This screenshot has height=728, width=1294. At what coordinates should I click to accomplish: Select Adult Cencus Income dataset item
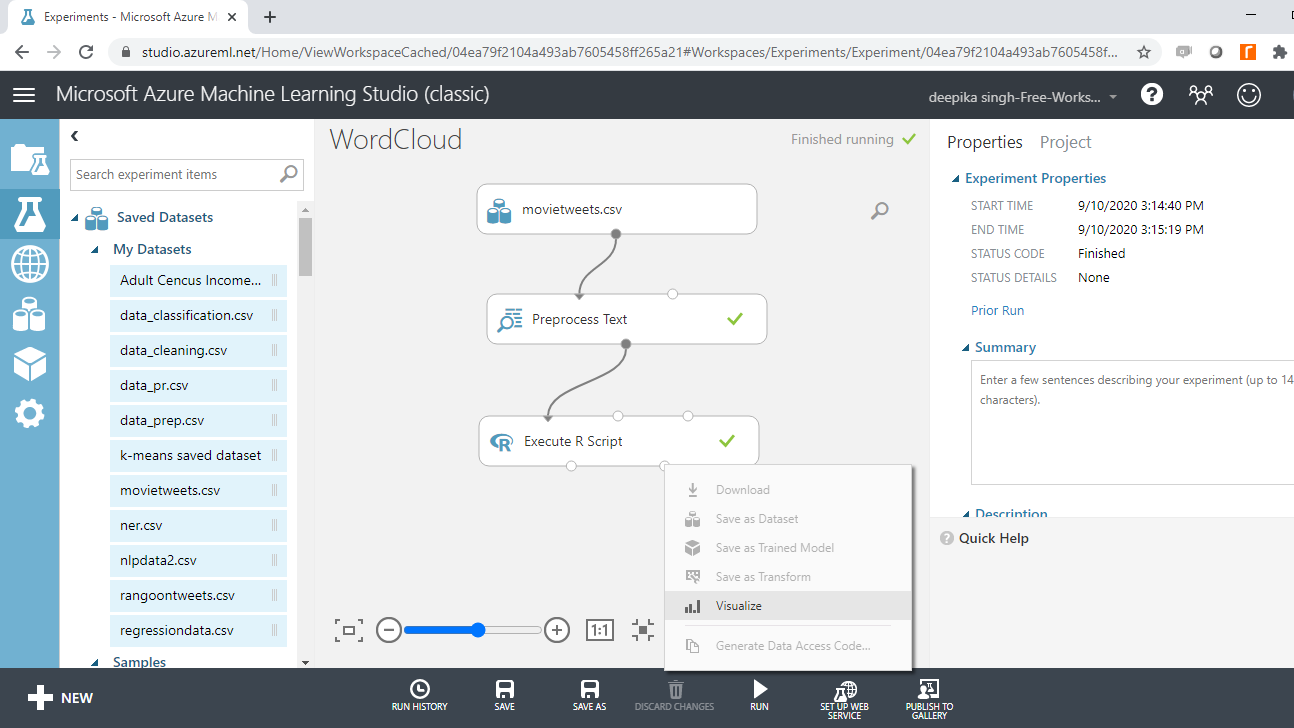point(198,281)
